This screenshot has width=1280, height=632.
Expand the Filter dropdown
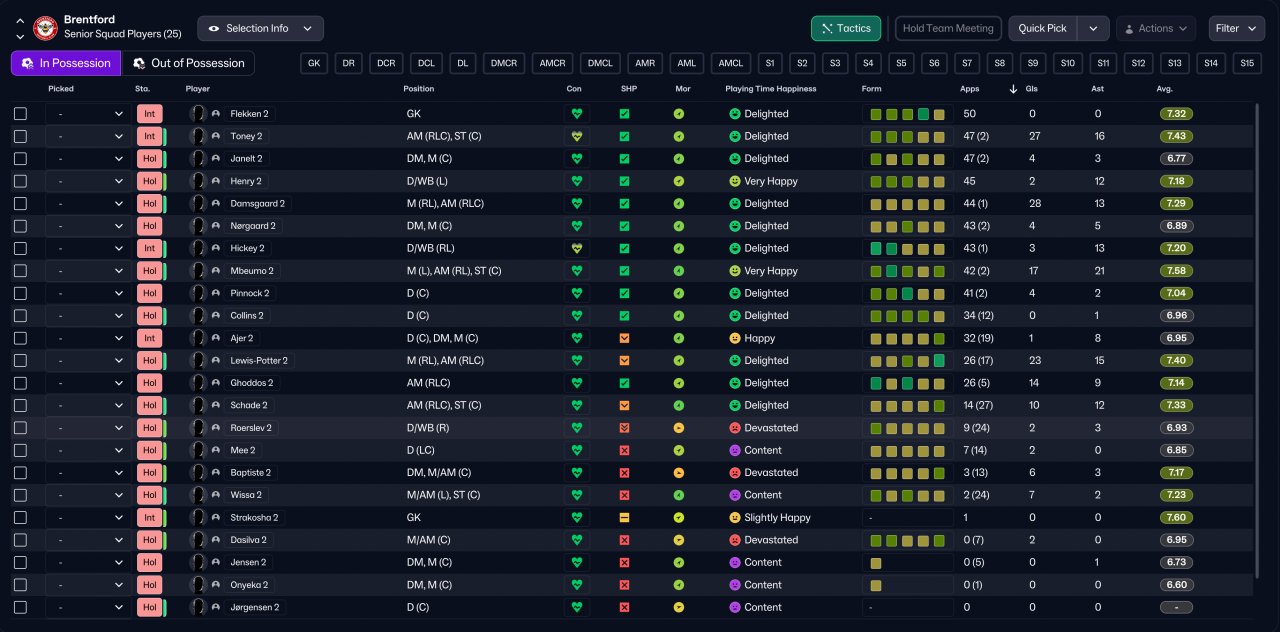(x=1236, y=28)
